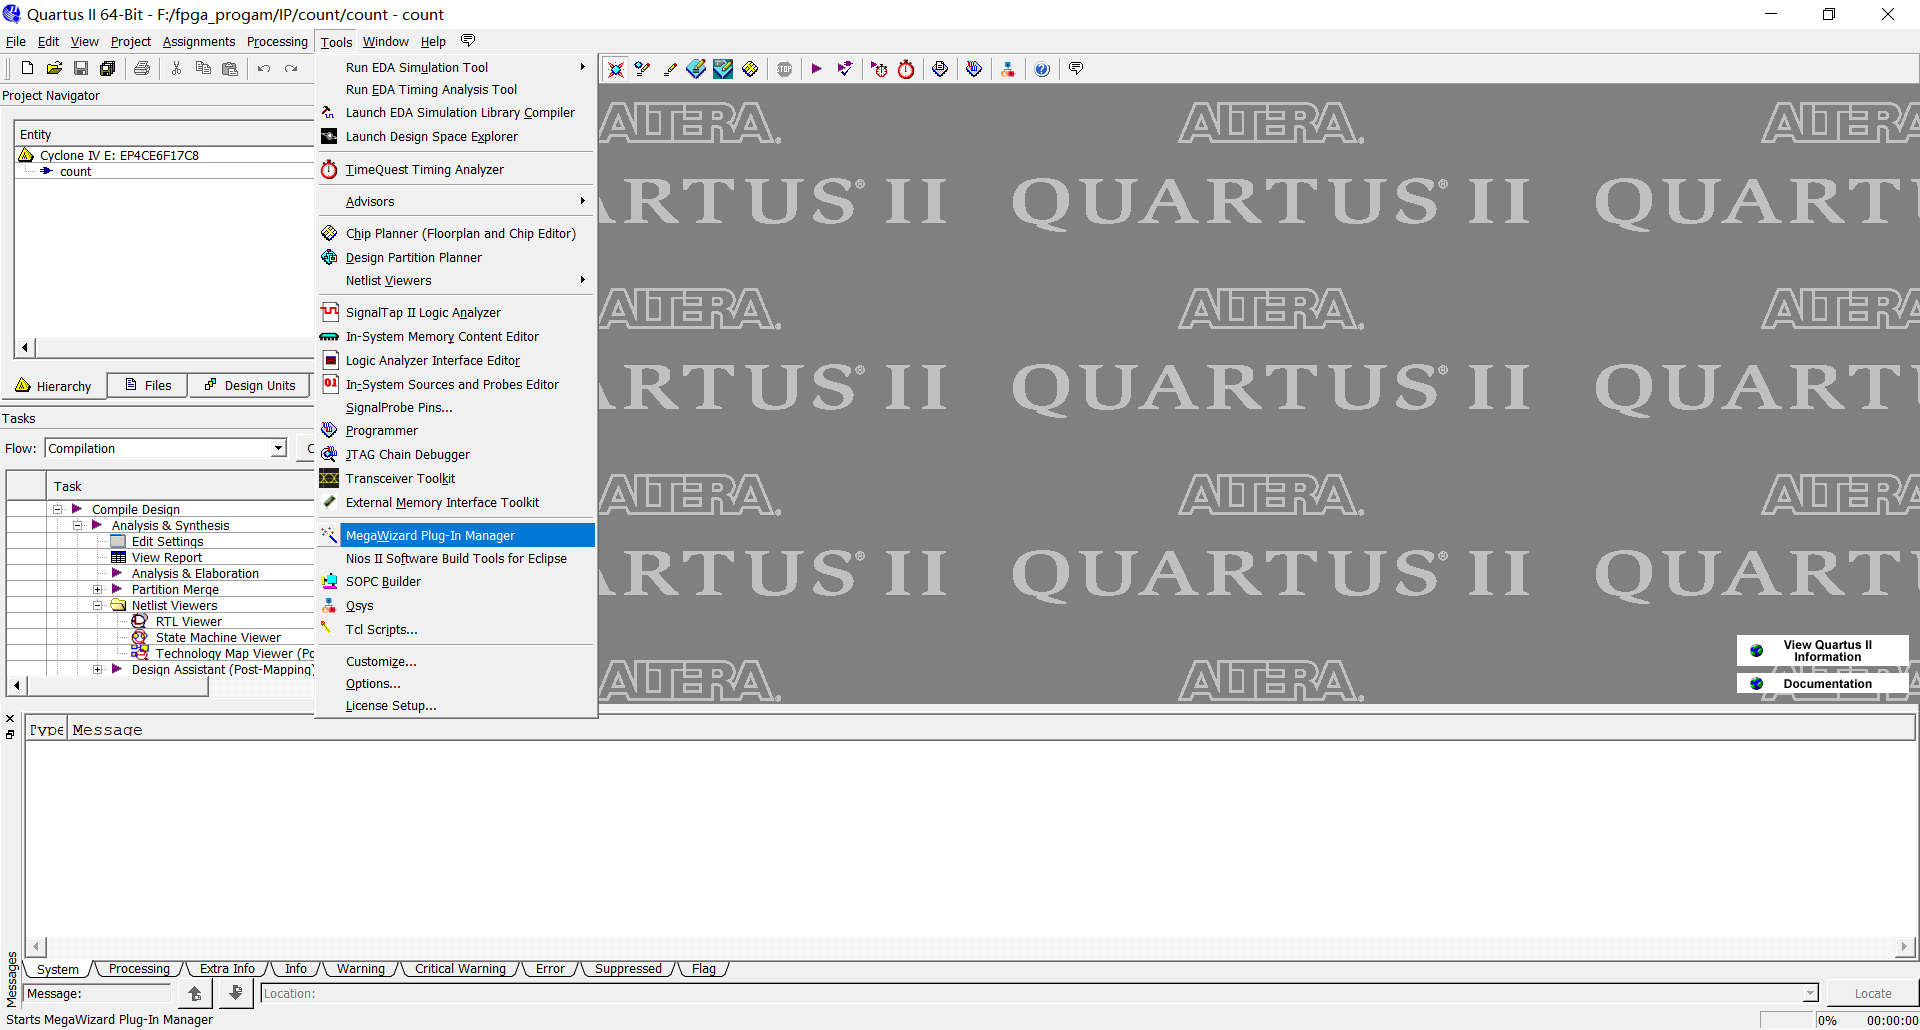This screenshot has width=1920, height=1030.
Task: Click the Undo arrow icon
Action: tap(264, 68)
